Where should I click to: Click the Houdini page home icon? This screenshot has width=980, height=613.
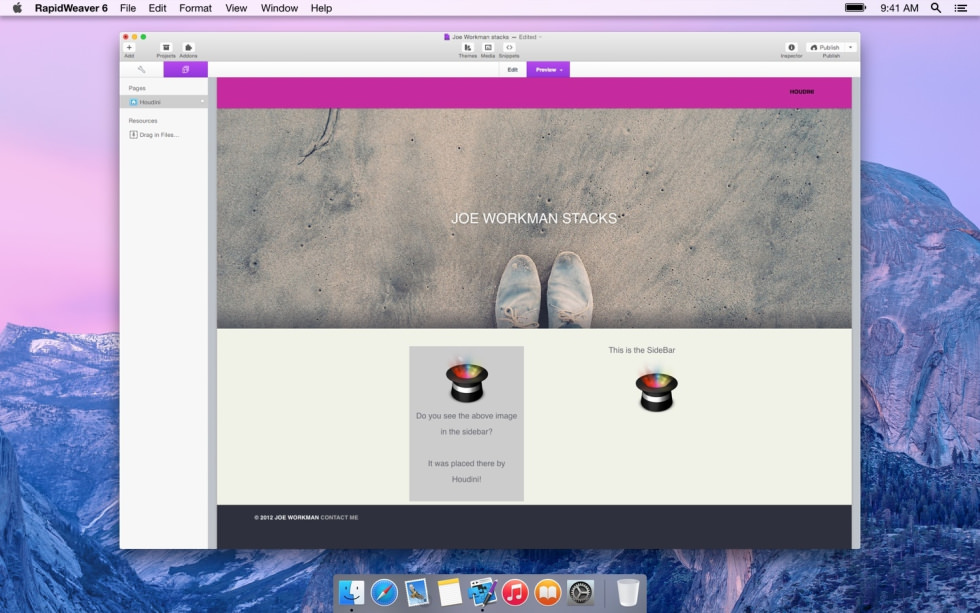click(133, 102)
